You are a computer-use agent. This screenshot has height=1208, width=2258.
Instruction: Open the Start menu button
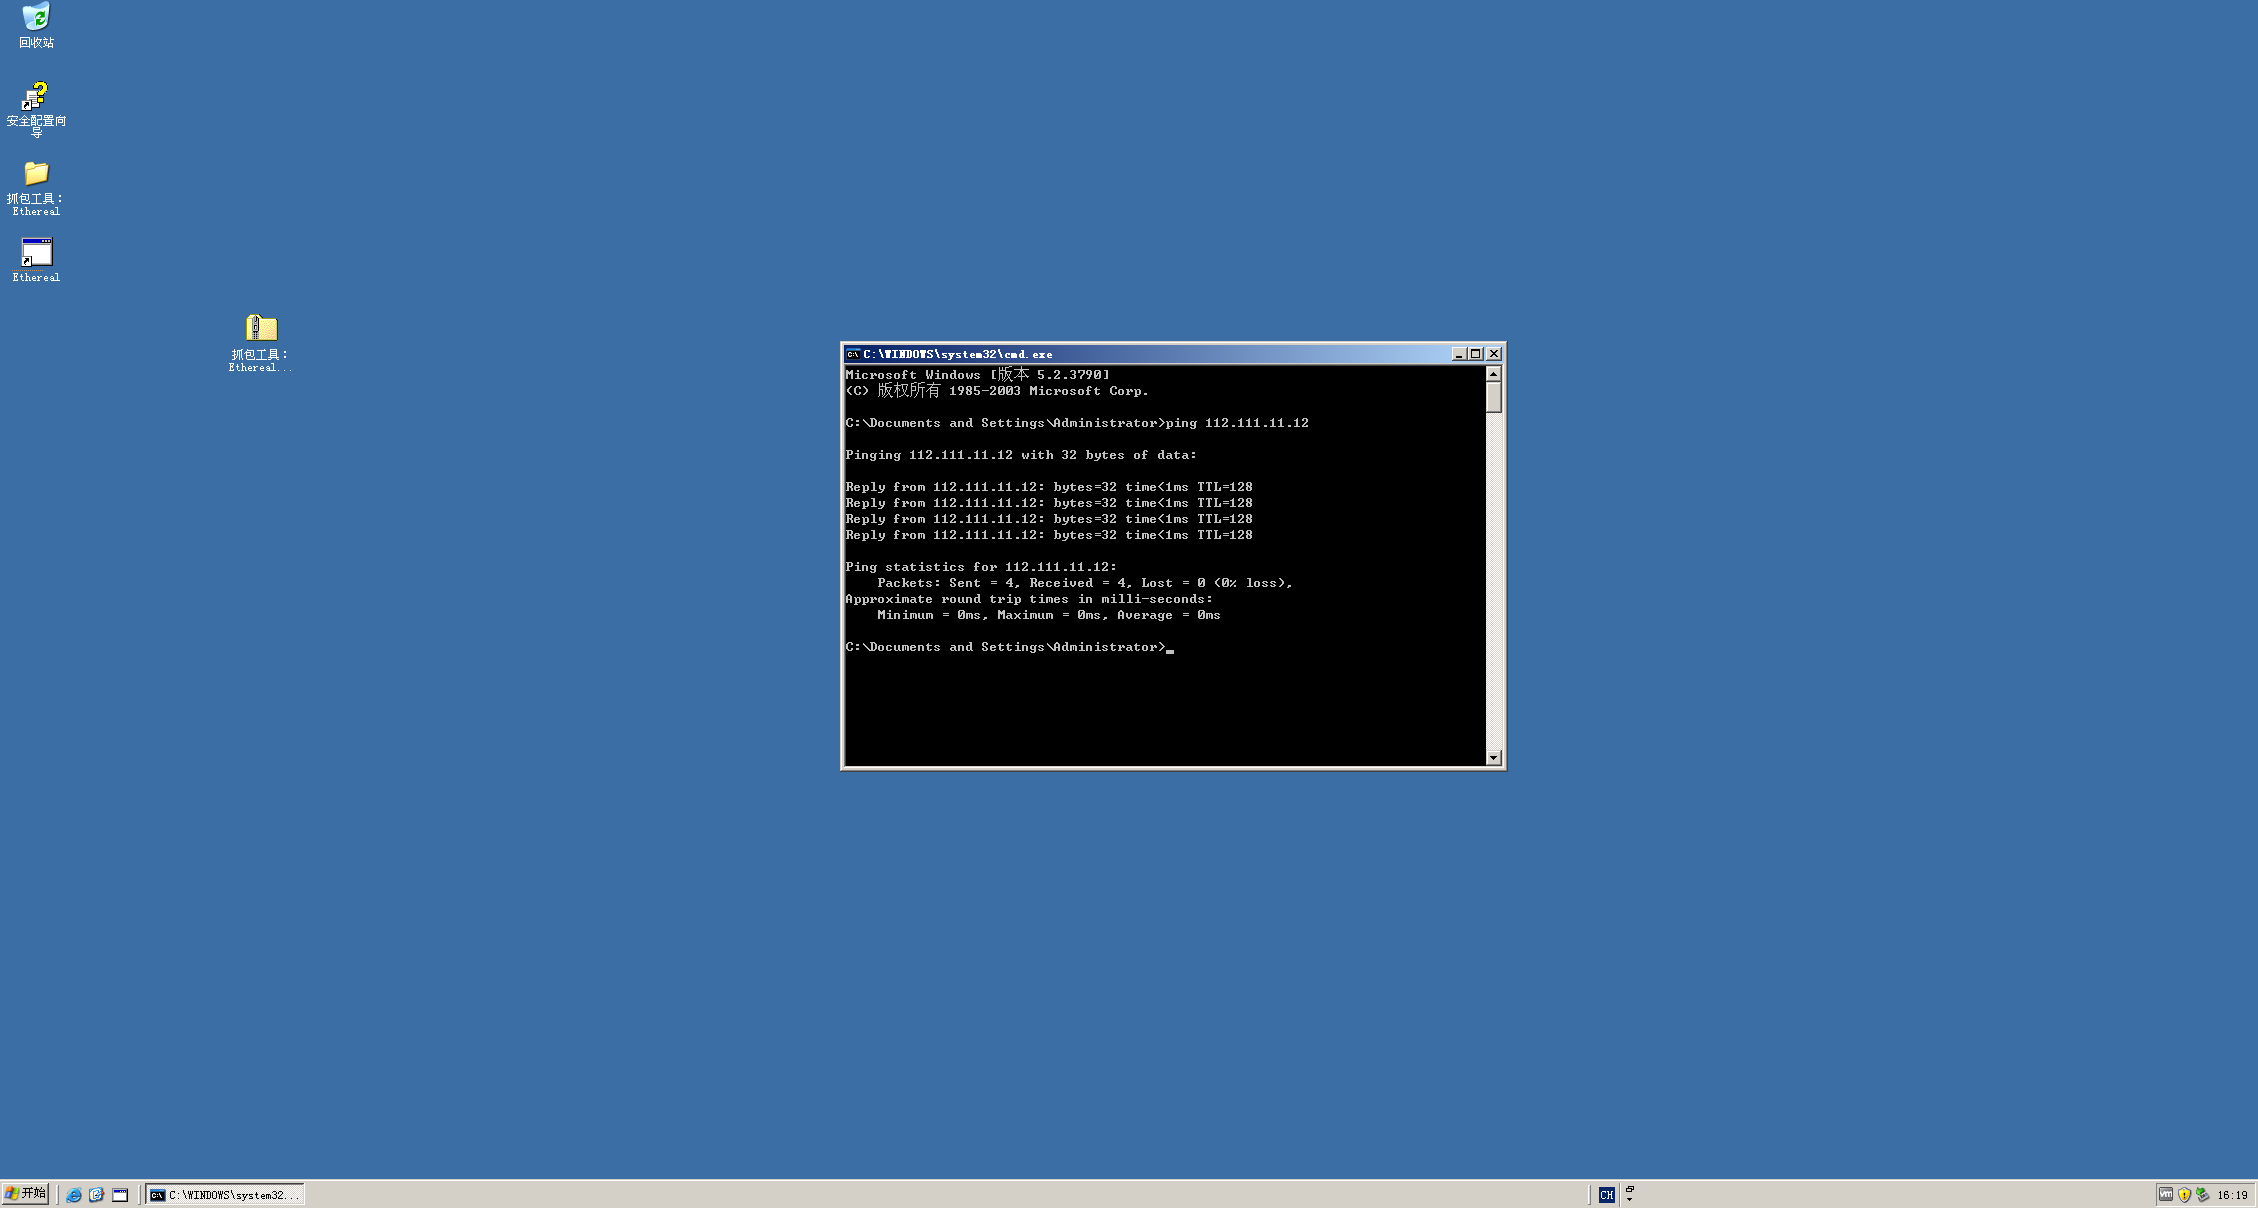pyautogui.click(x=26, y=1194)
